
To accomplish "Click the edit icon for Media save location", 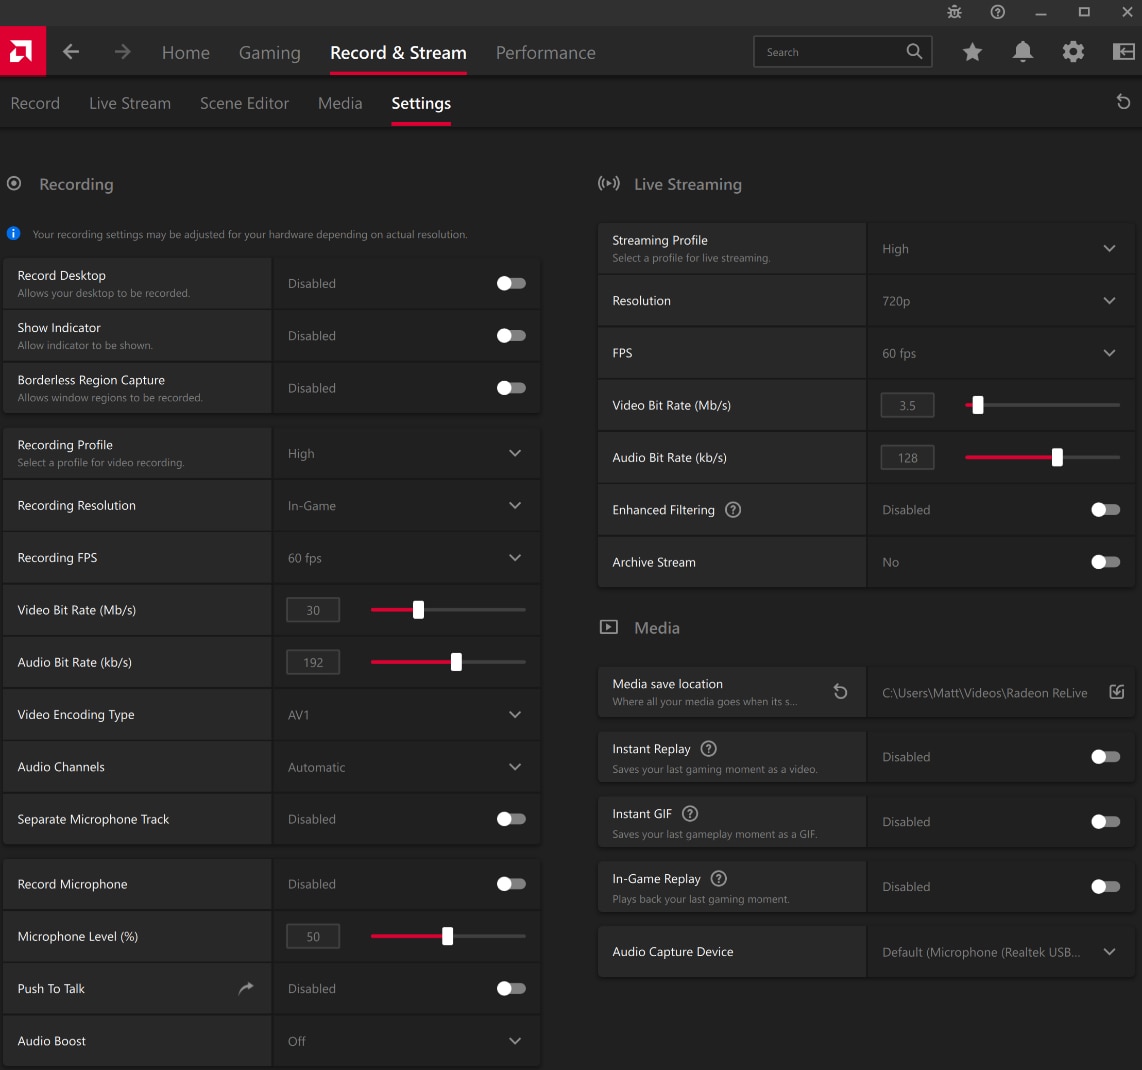I will point(1116,691).
